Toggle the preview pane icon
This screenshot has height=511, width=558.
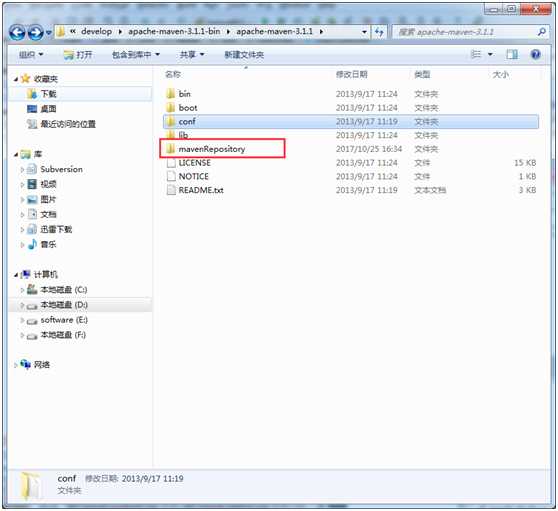[512, 54]
